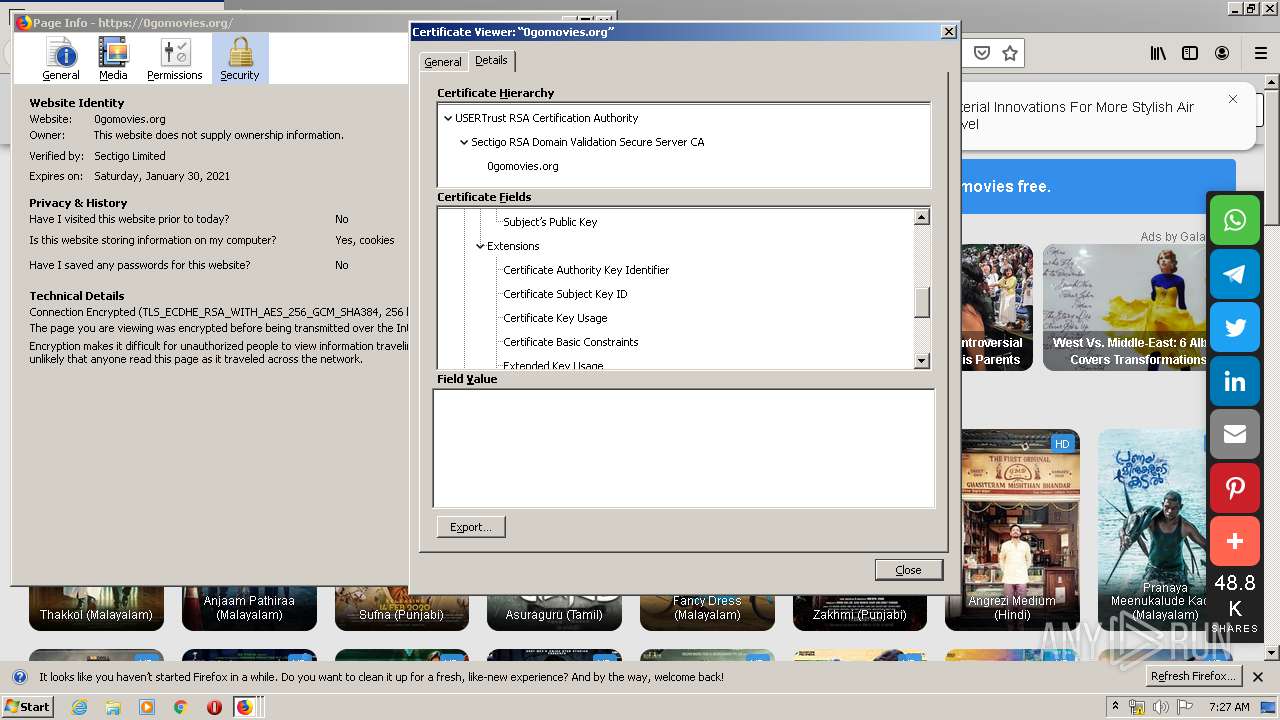
Task: Switch to Firefox taskbar button
Action: pos(245,707)
